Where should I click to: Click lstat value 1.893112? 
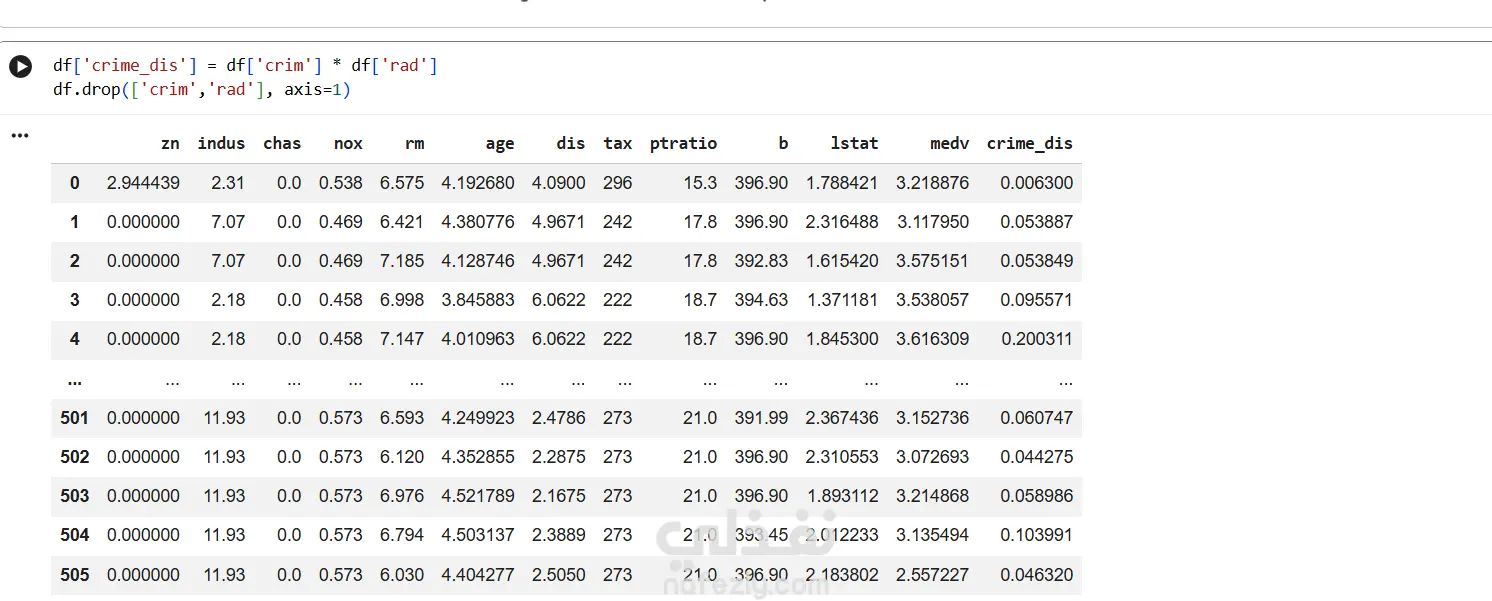tap(842, 496)
